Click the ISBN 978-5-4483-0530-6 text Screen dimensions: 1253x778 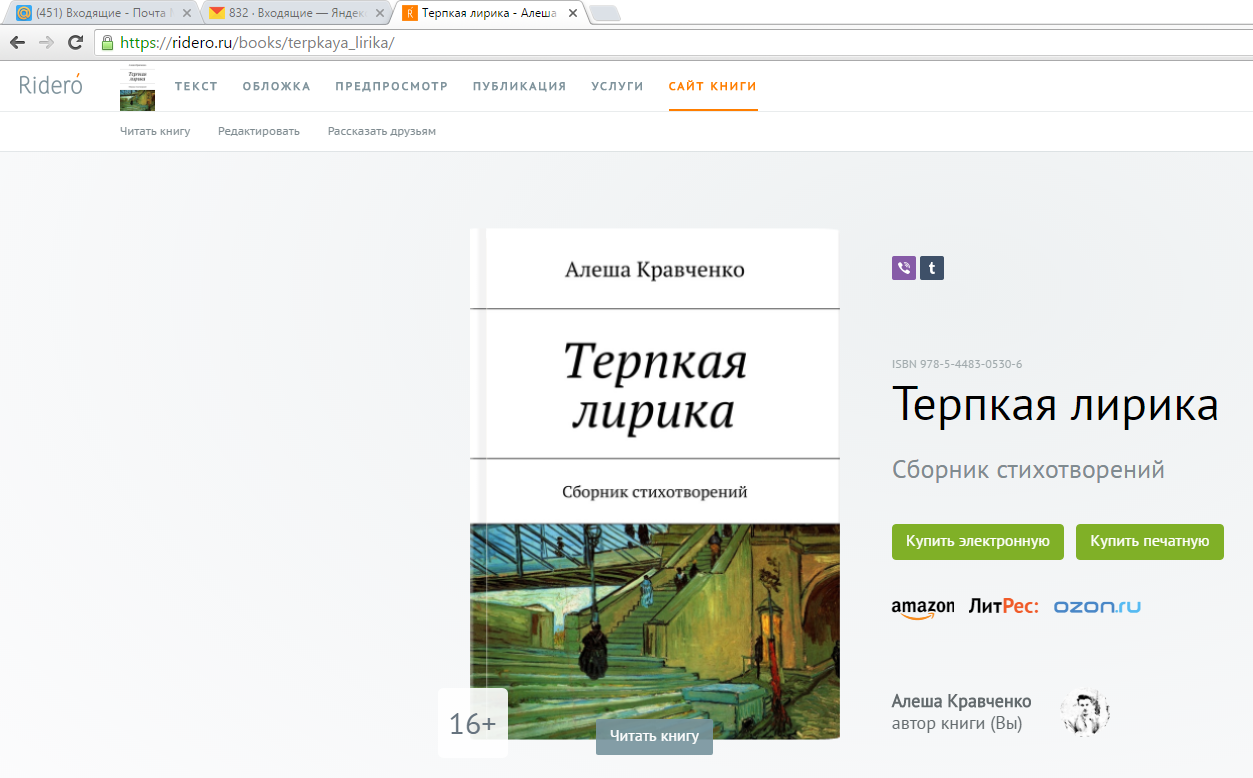[x=957, y=364]
